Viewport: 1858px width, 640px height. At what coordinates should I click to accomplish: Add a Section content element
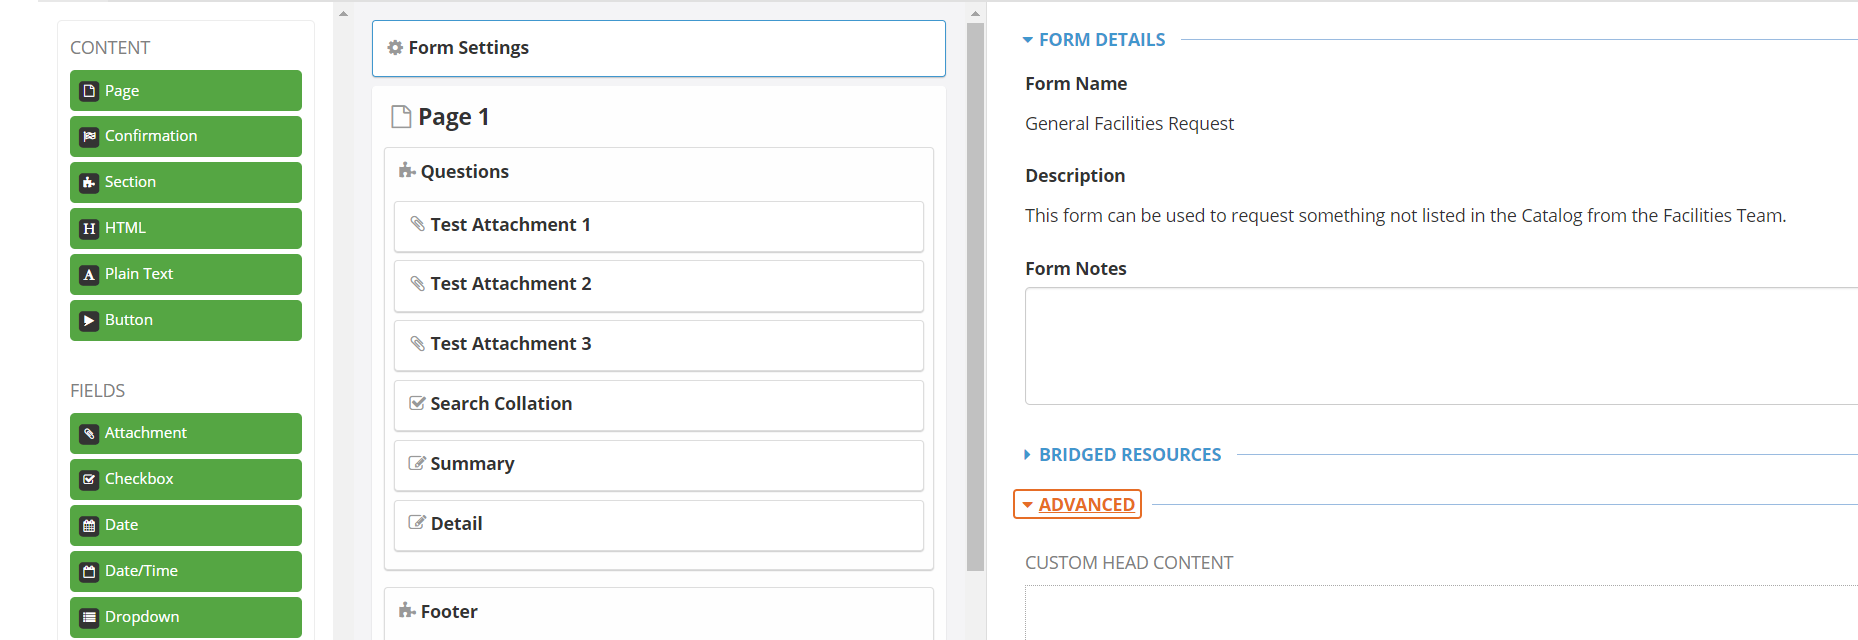[x=186, y=183]
